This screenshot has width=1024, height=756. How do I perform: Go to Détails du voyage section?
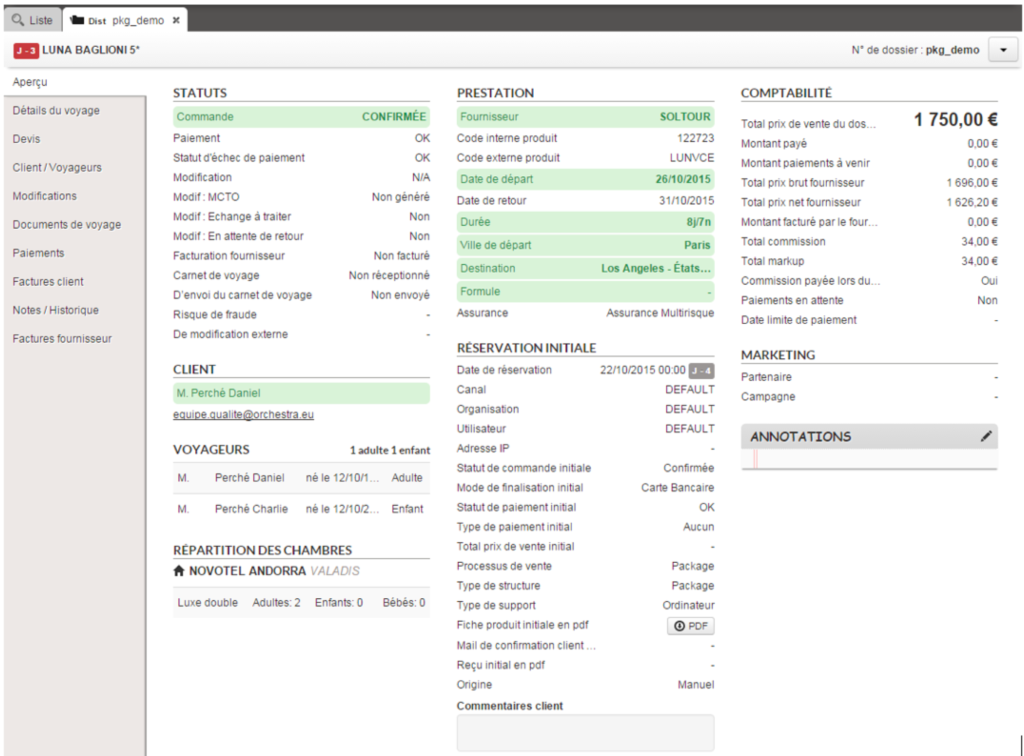pos(56,111)
